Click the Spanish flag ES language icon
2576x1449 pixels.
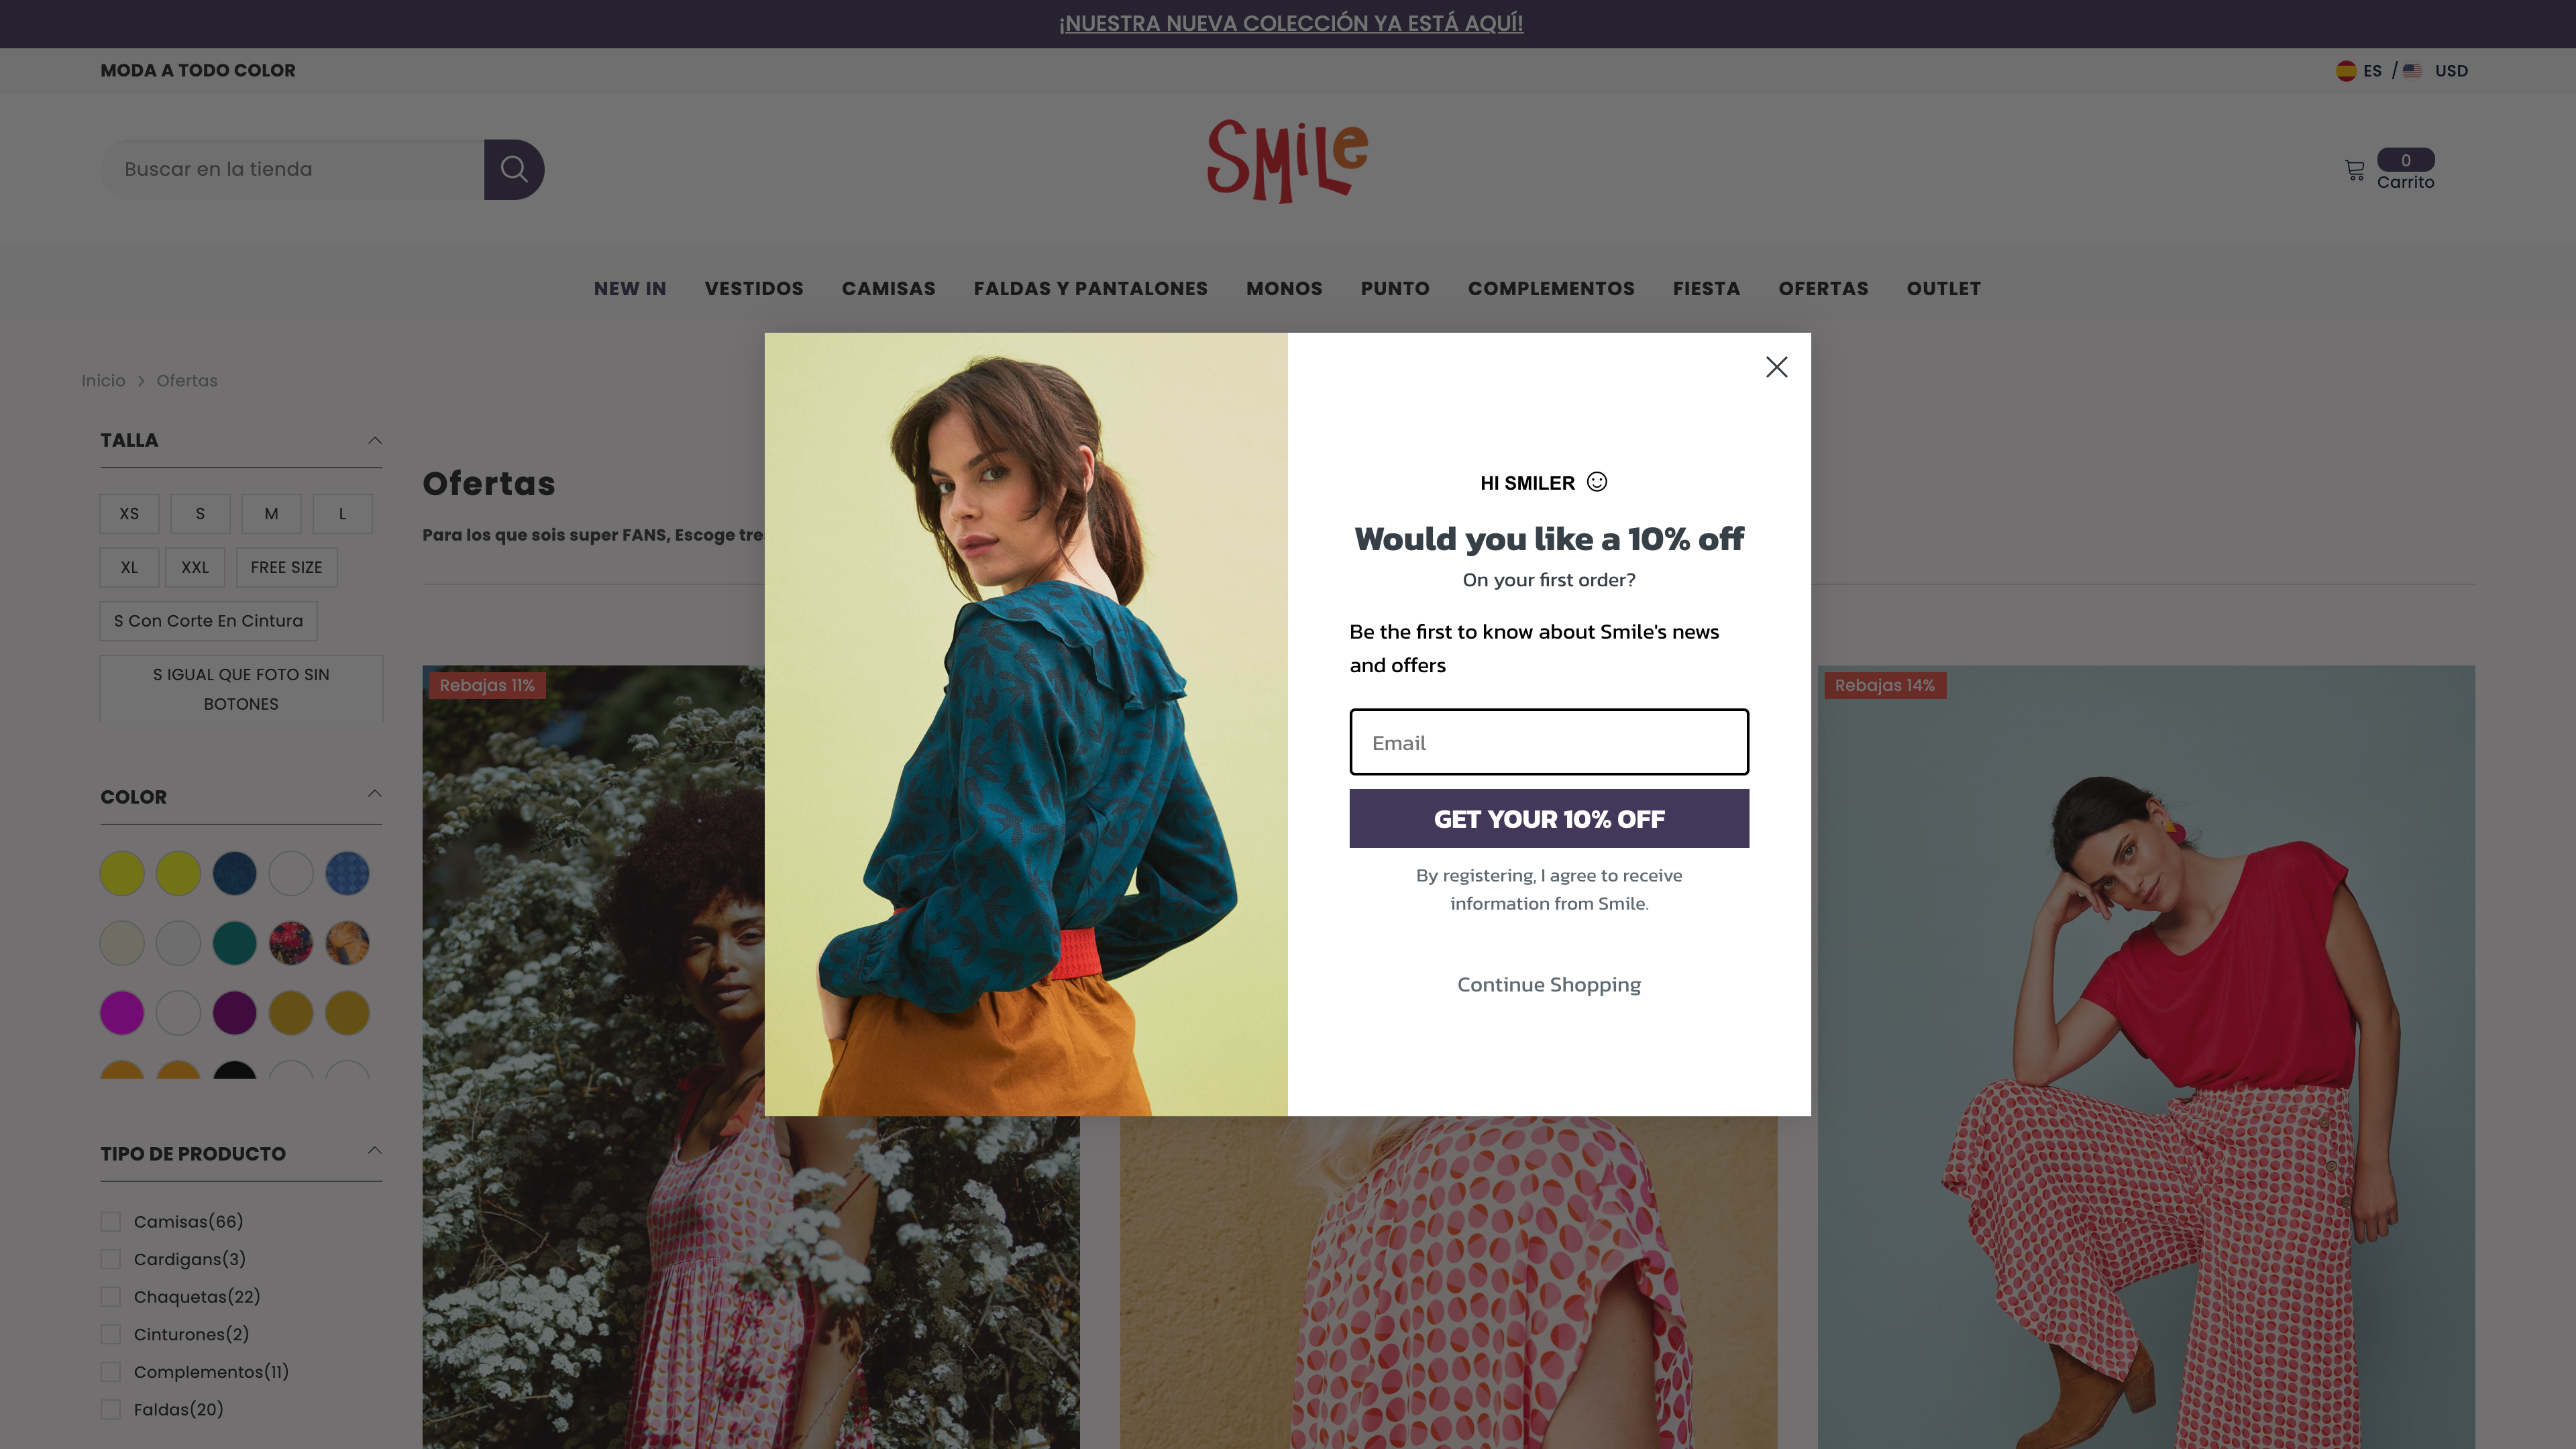point(2346,70)
